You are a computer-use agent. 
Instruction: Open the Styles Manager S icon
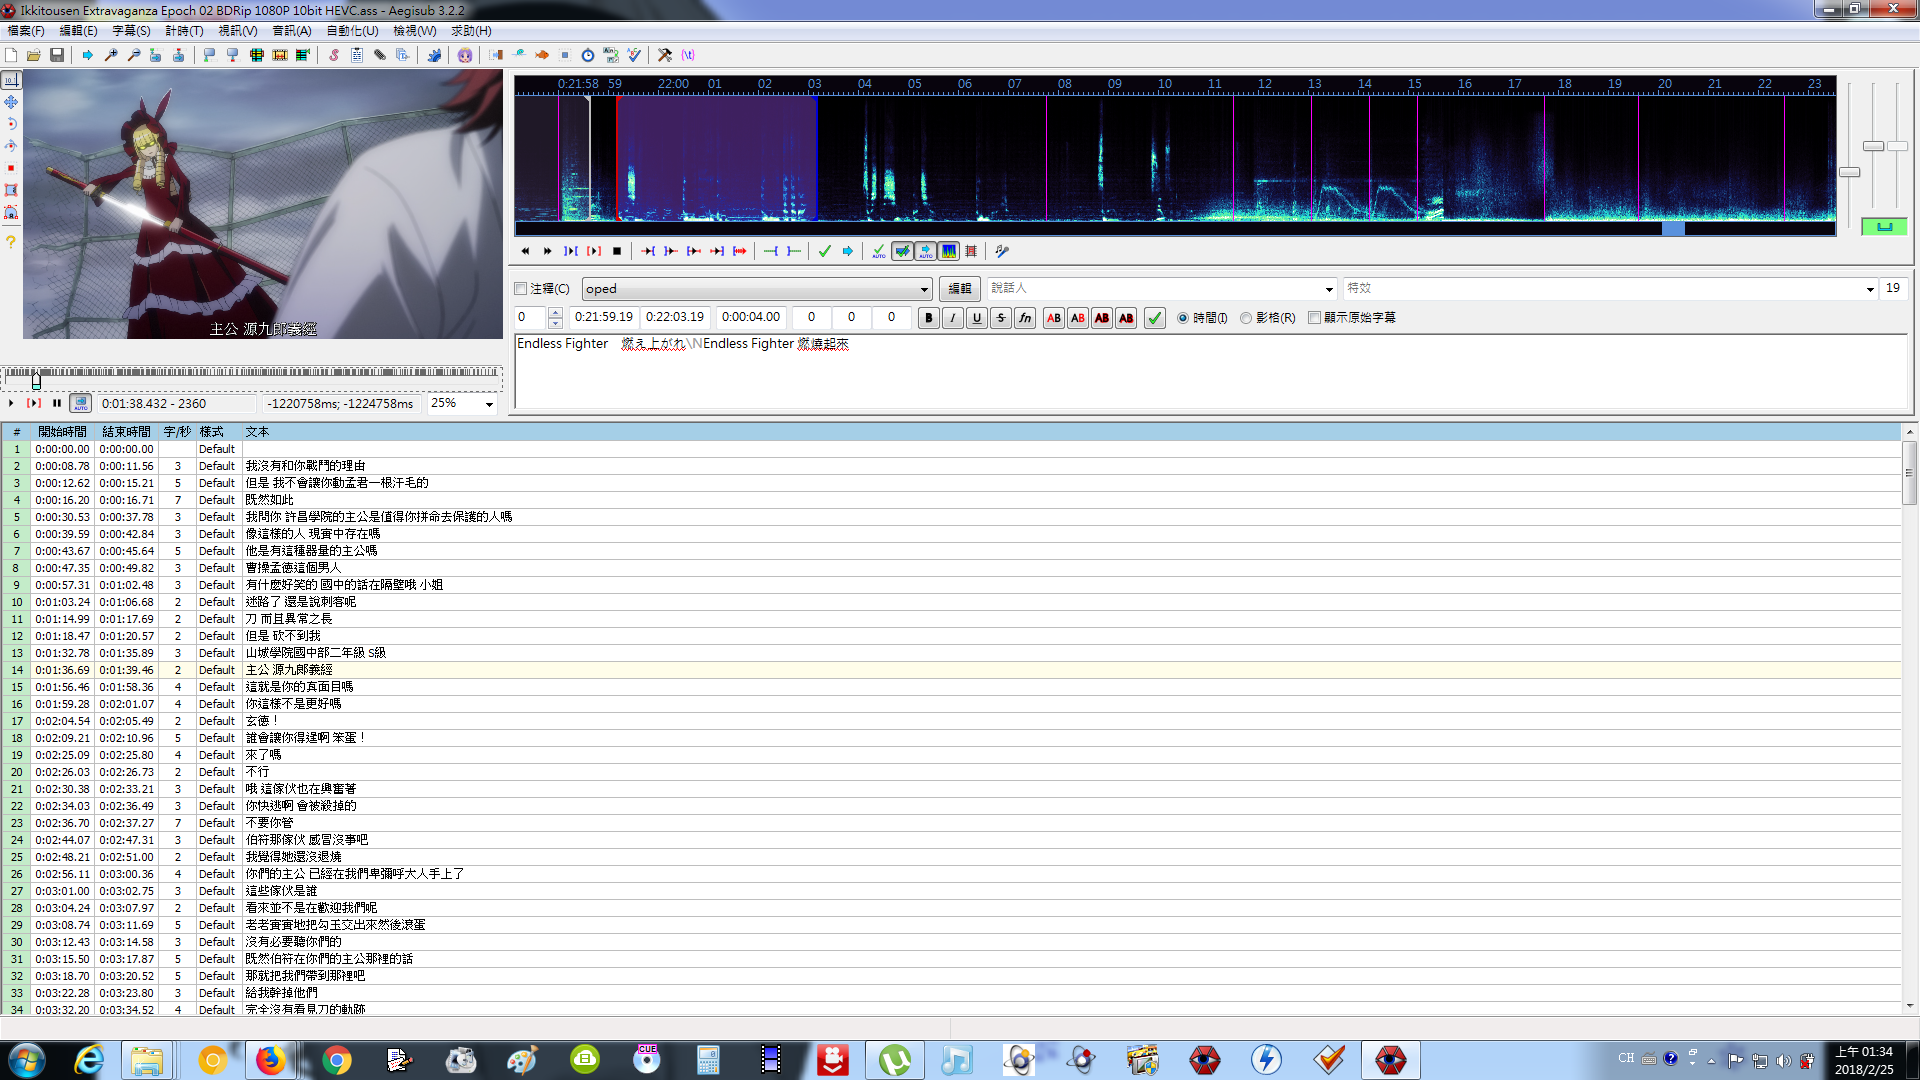334,55
